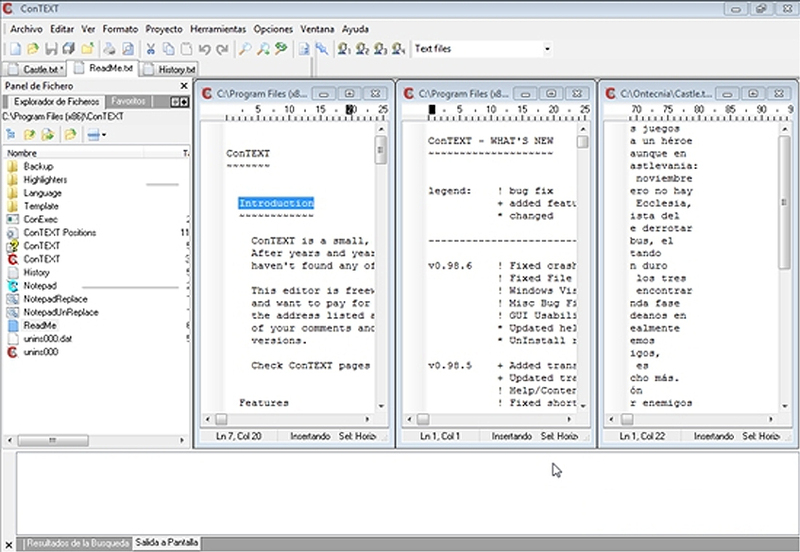This screenshot has height=552, width=800.
Task: Click highlighted Introduction text in ReadMe
Action: (x=276, y=204)
